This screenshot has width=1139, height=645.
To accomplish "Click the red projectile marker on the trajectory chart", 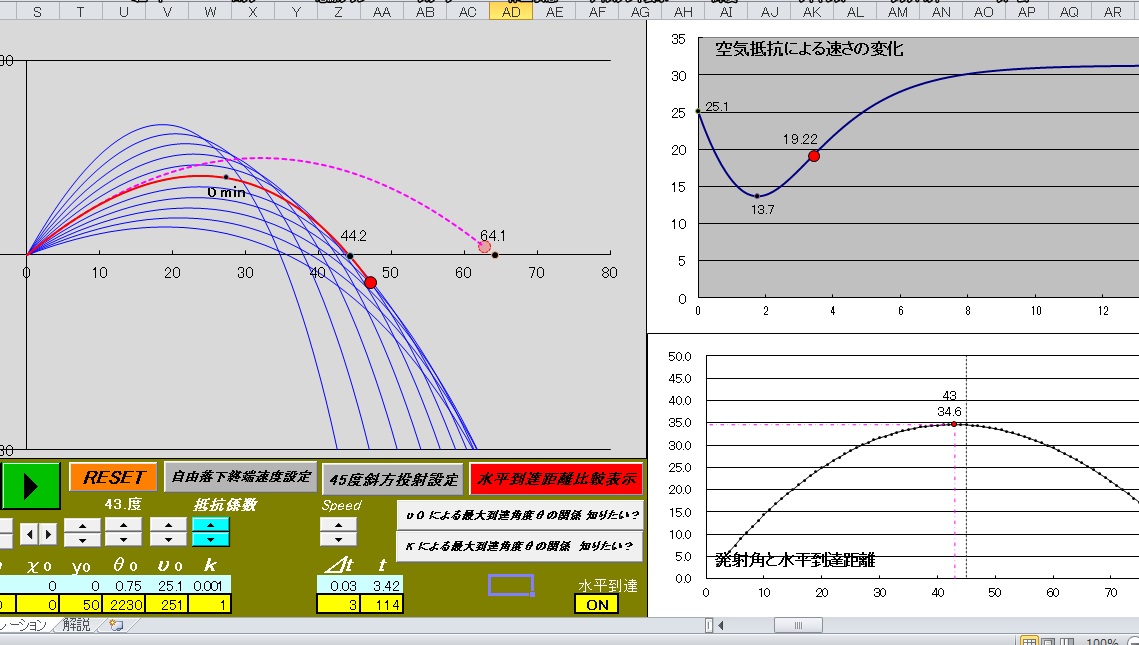I will point(370,282).
